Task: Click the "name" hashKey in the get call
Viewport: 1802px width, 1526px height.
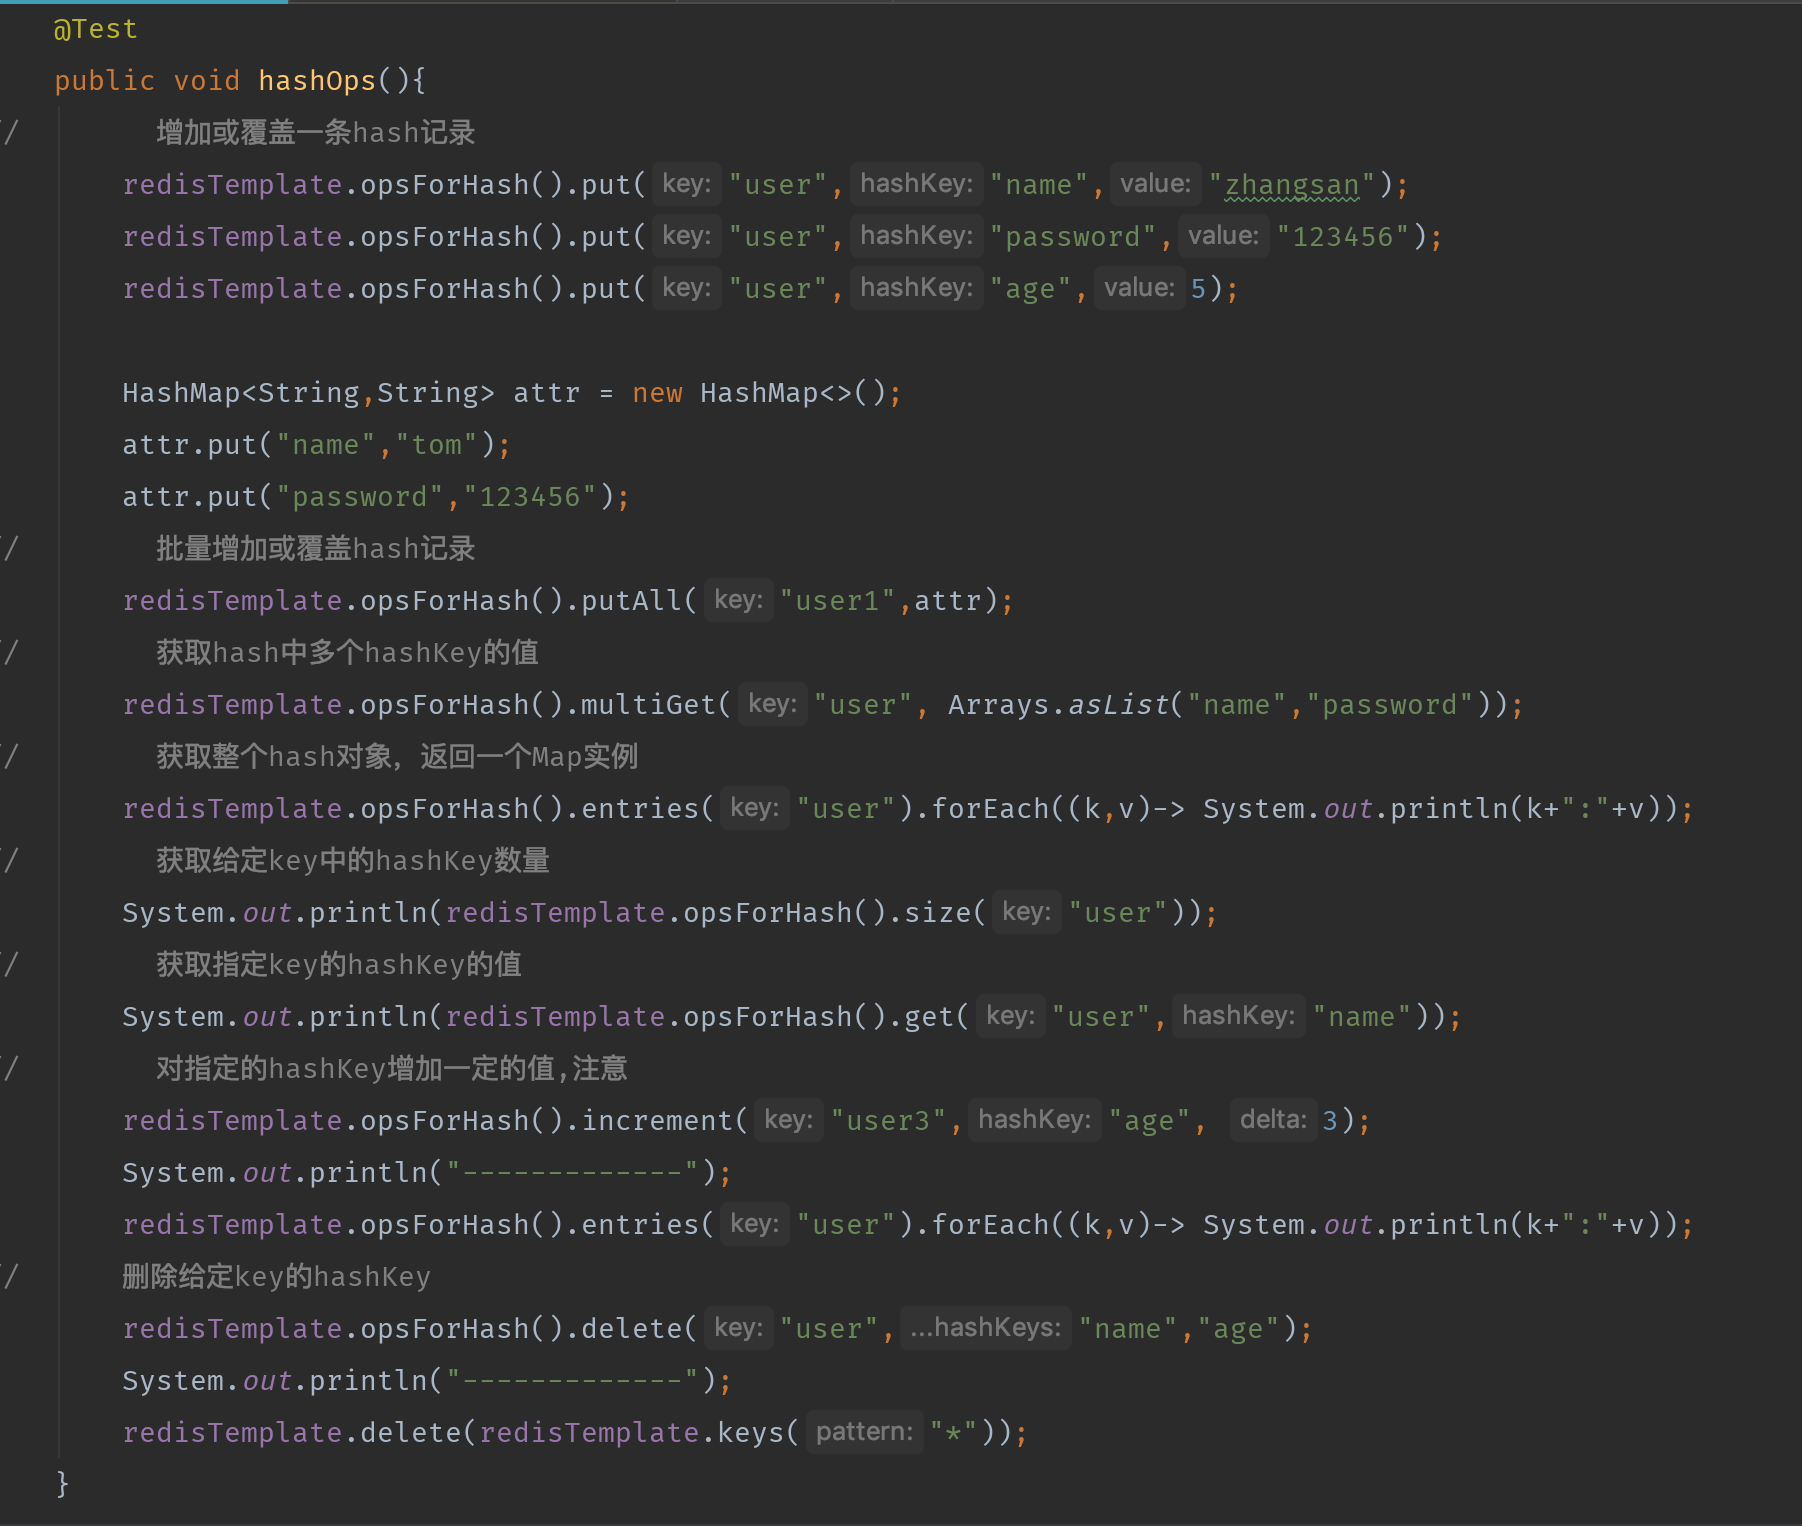Action: point(1361,1017)
